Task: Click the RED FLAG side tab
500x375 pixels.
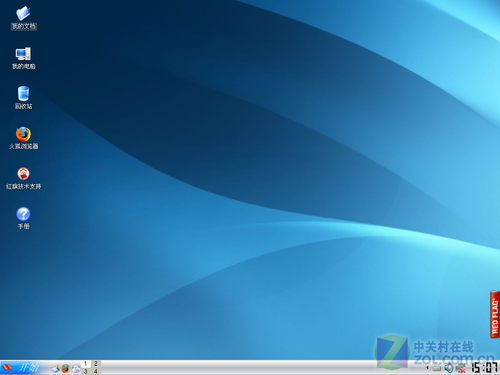Action: (495, 315)
